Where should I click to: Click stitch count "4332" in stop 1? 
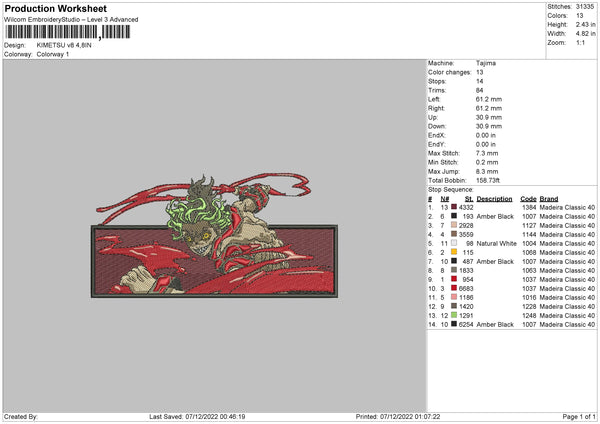click(x=466, y=207)
